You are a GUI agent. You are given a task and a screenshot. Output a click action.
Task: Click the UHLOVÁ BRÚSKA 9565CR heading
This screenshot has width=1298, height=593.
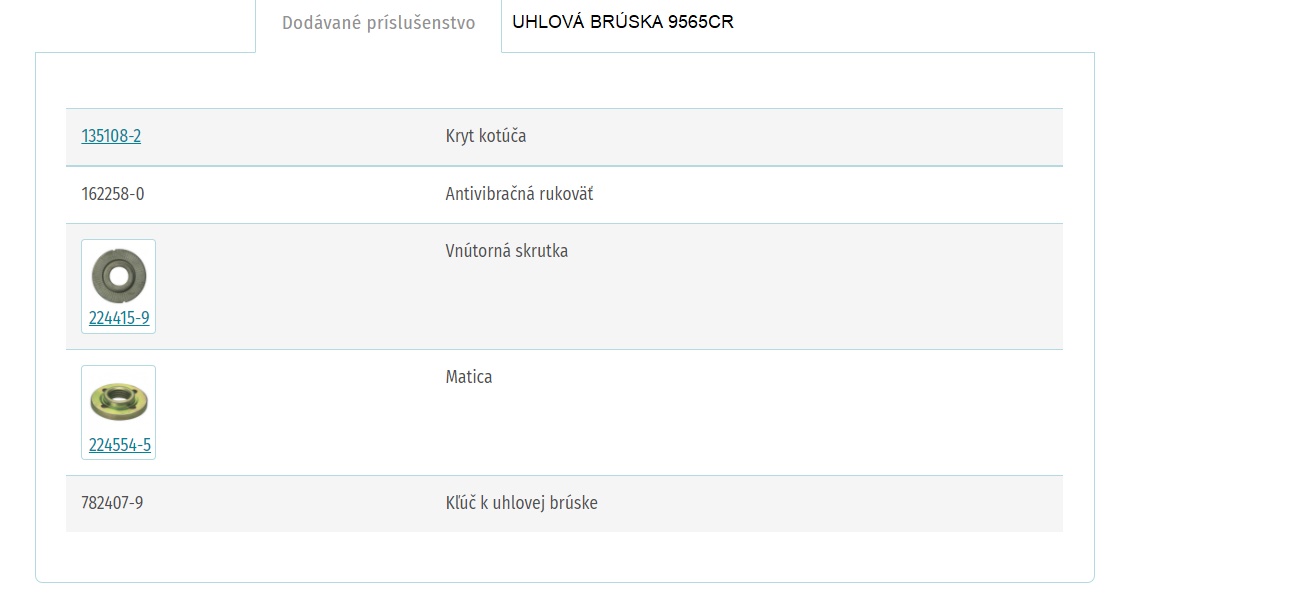[x=623, y=22]
